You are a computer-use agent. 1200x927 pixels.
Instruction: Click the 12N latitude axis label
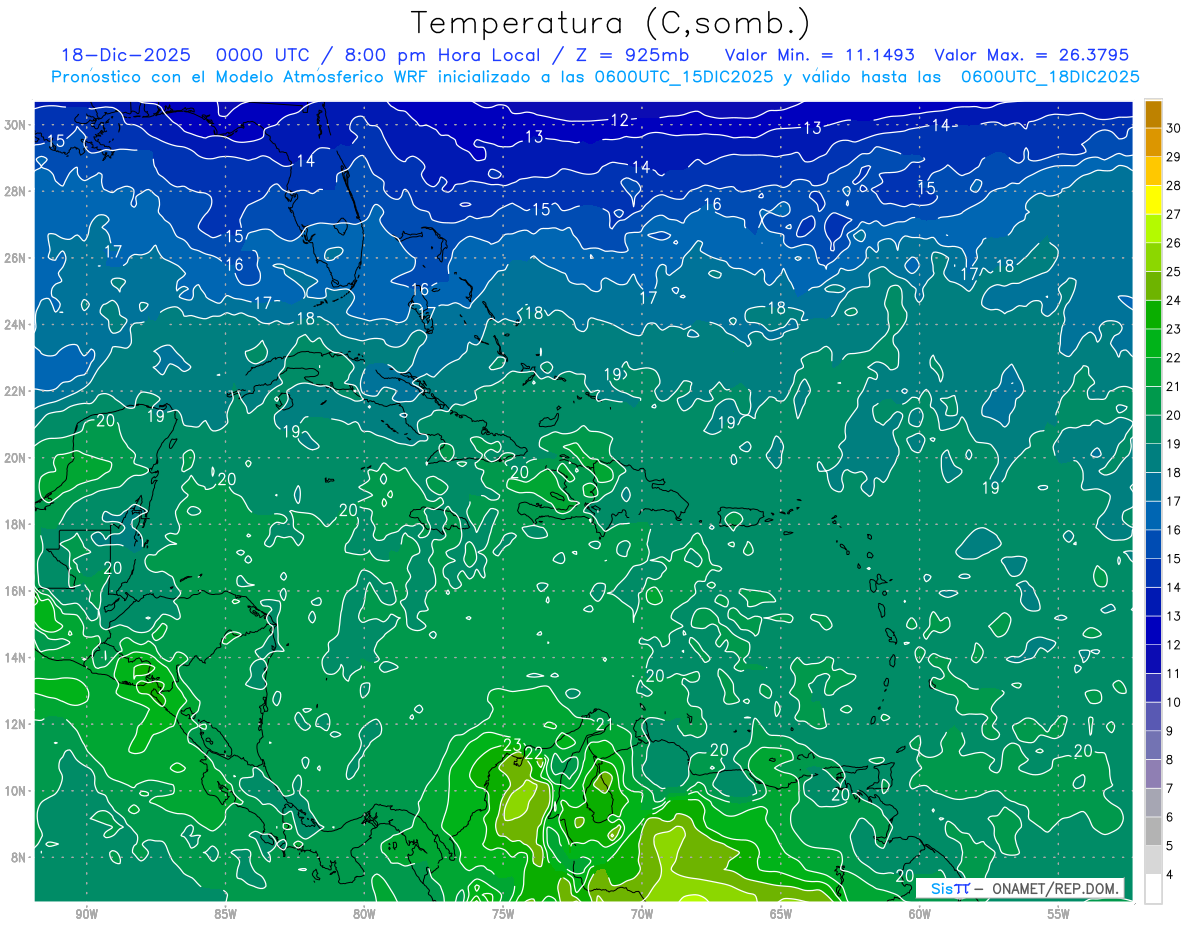pyautogui.click(x=16, y=724)
